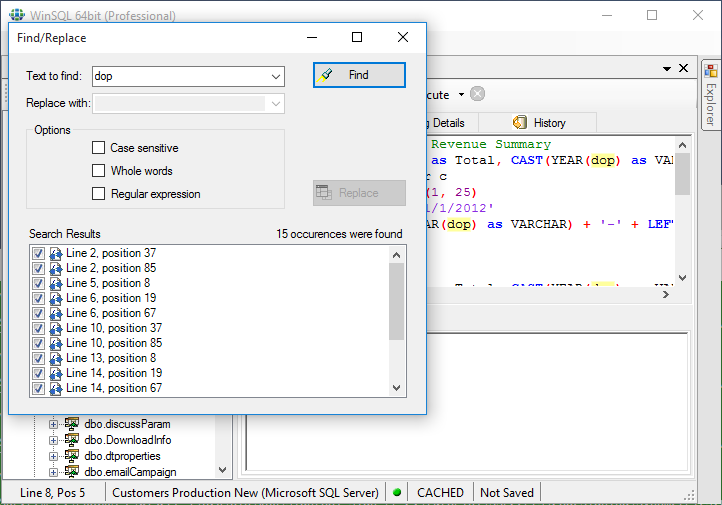Uncheck the Line 2, position 37 result
Screen dimensions: 722x505
[x=38, y=253]
